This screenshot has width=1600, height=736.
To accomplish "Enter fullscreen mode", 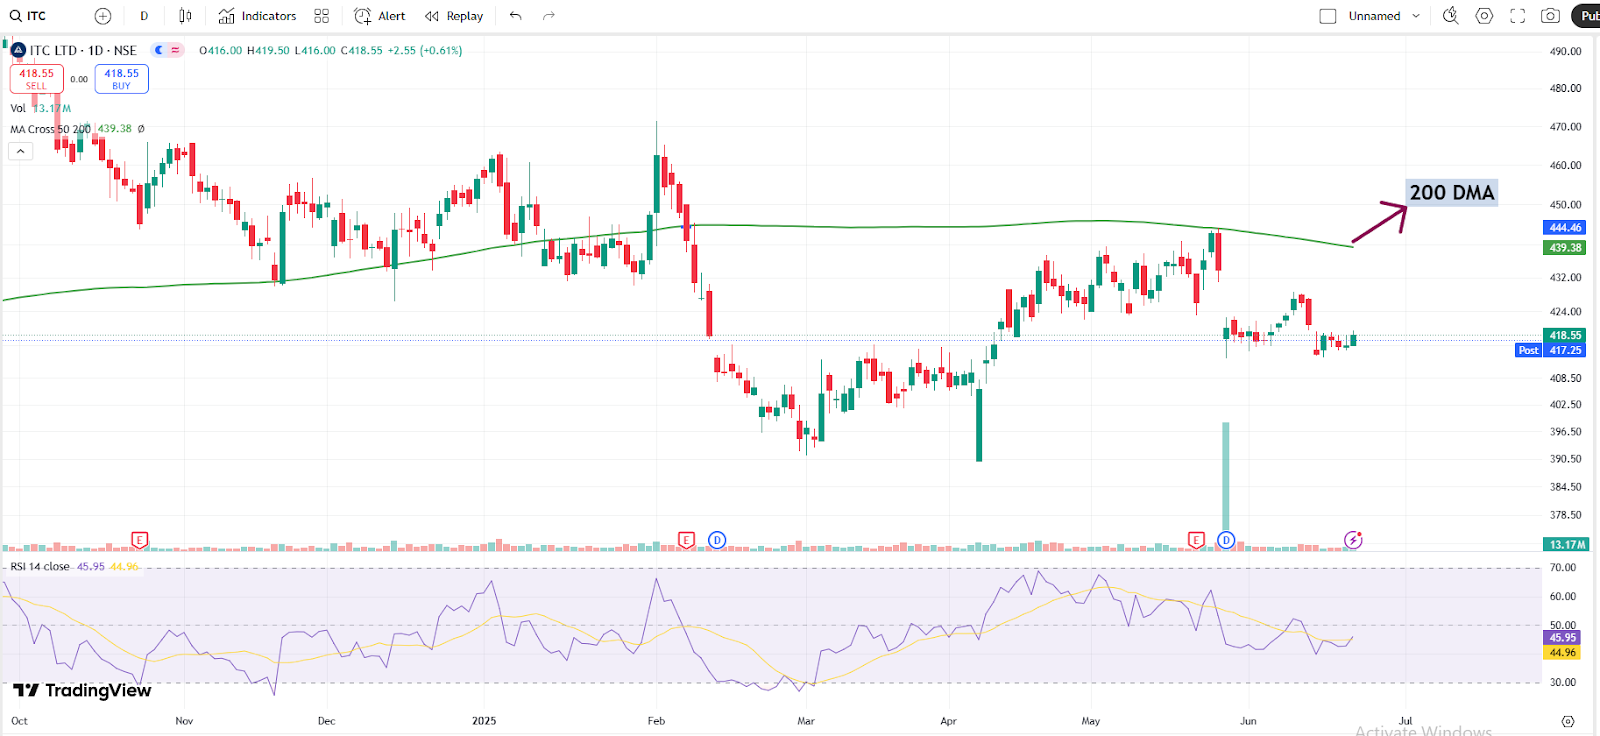I will (1517, 16).
